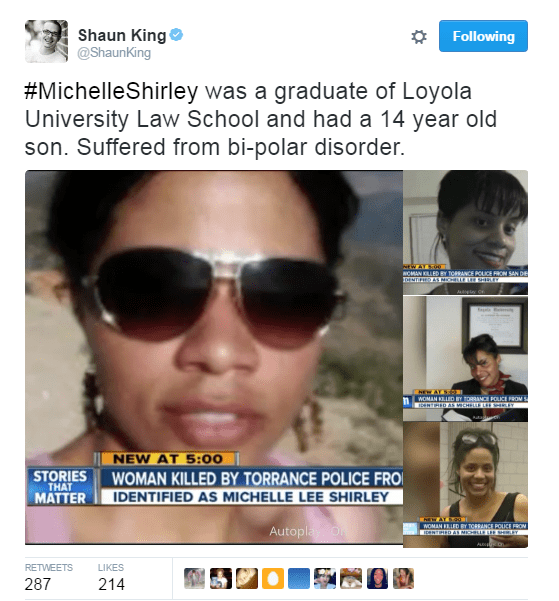Open the third liker avatar
Screen dimensions: 559x601
[x=247, y=578]
